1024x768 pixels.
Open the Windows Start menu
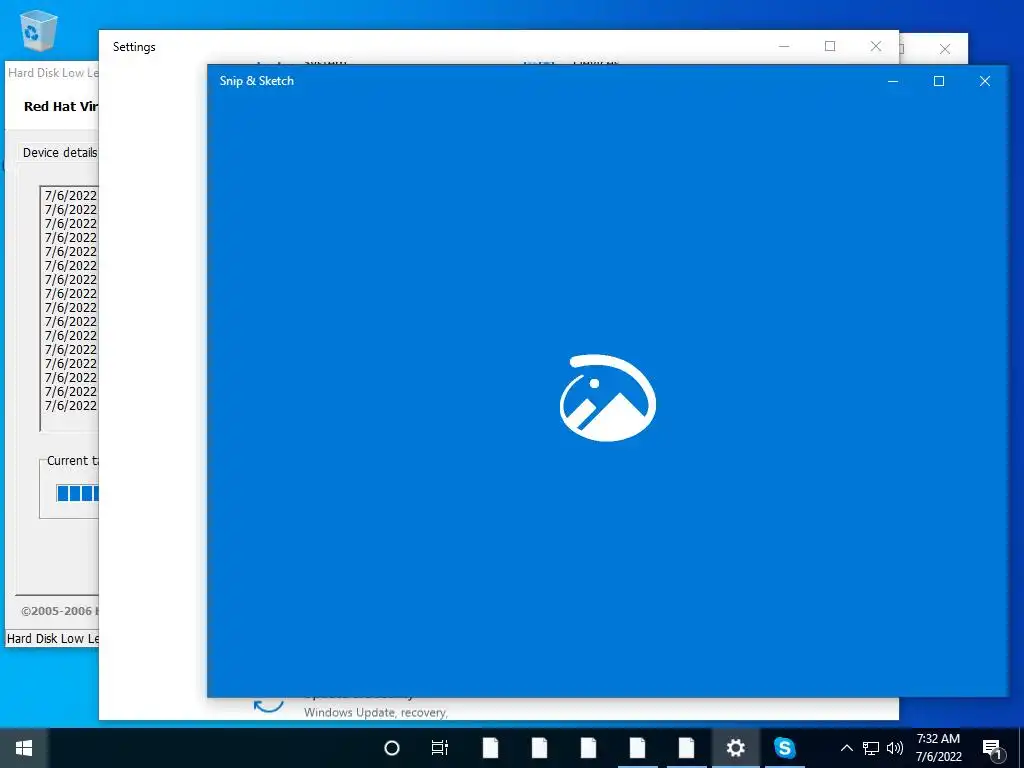point(24,748)
